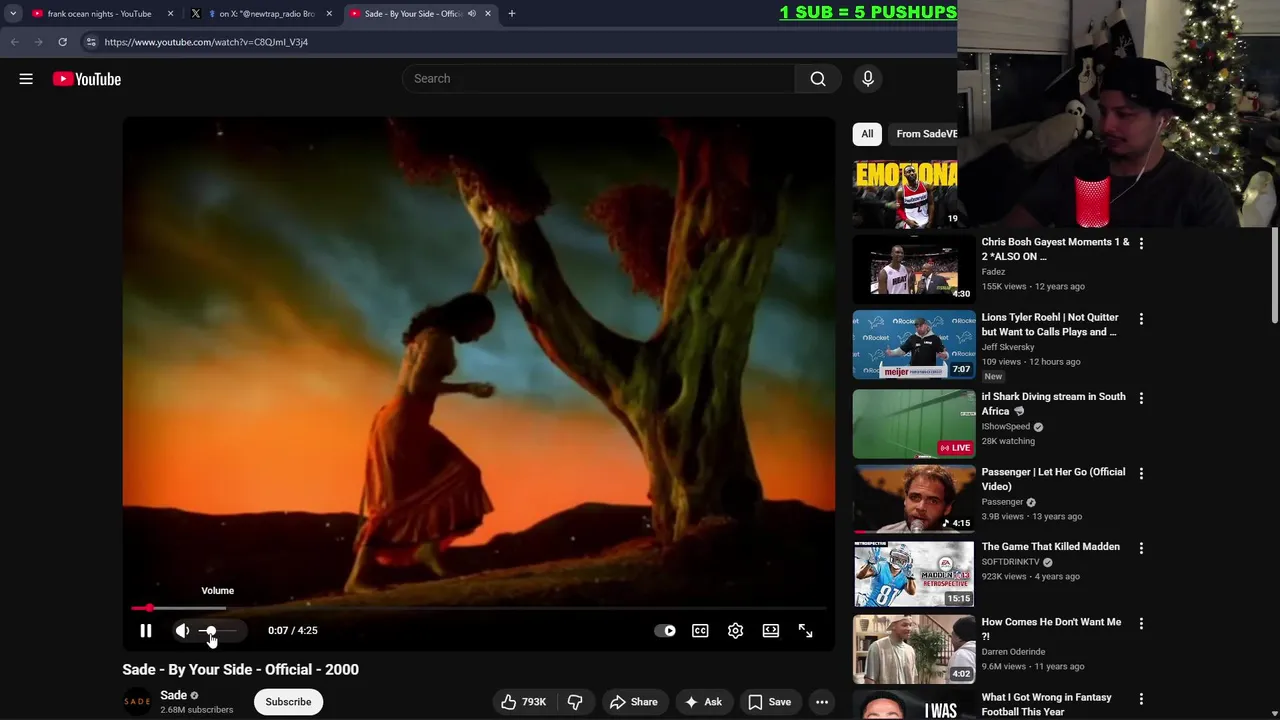Open How Comes He Don't Want Me title
This screenshot has height=720, width=1280.
[1051, 629]
